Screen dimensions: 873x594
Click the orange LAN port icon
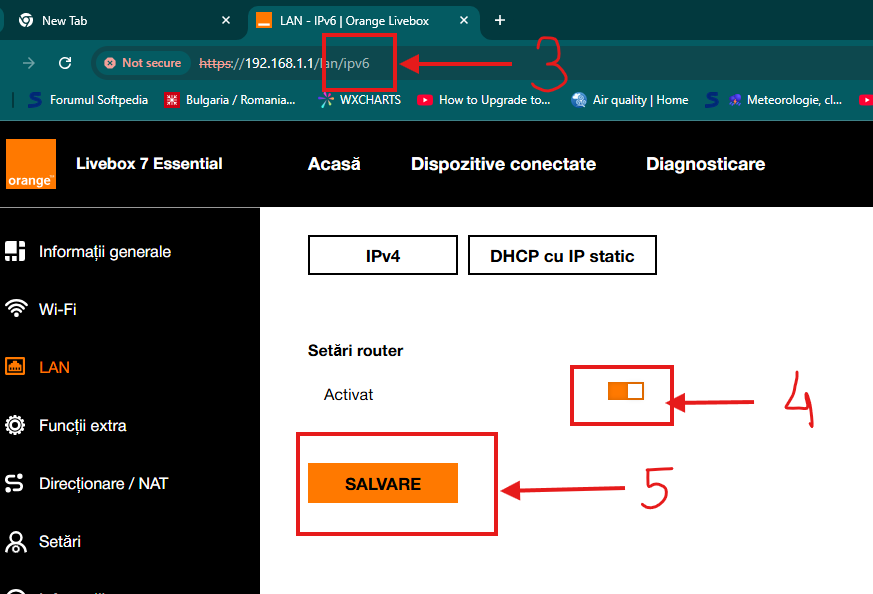15,367
